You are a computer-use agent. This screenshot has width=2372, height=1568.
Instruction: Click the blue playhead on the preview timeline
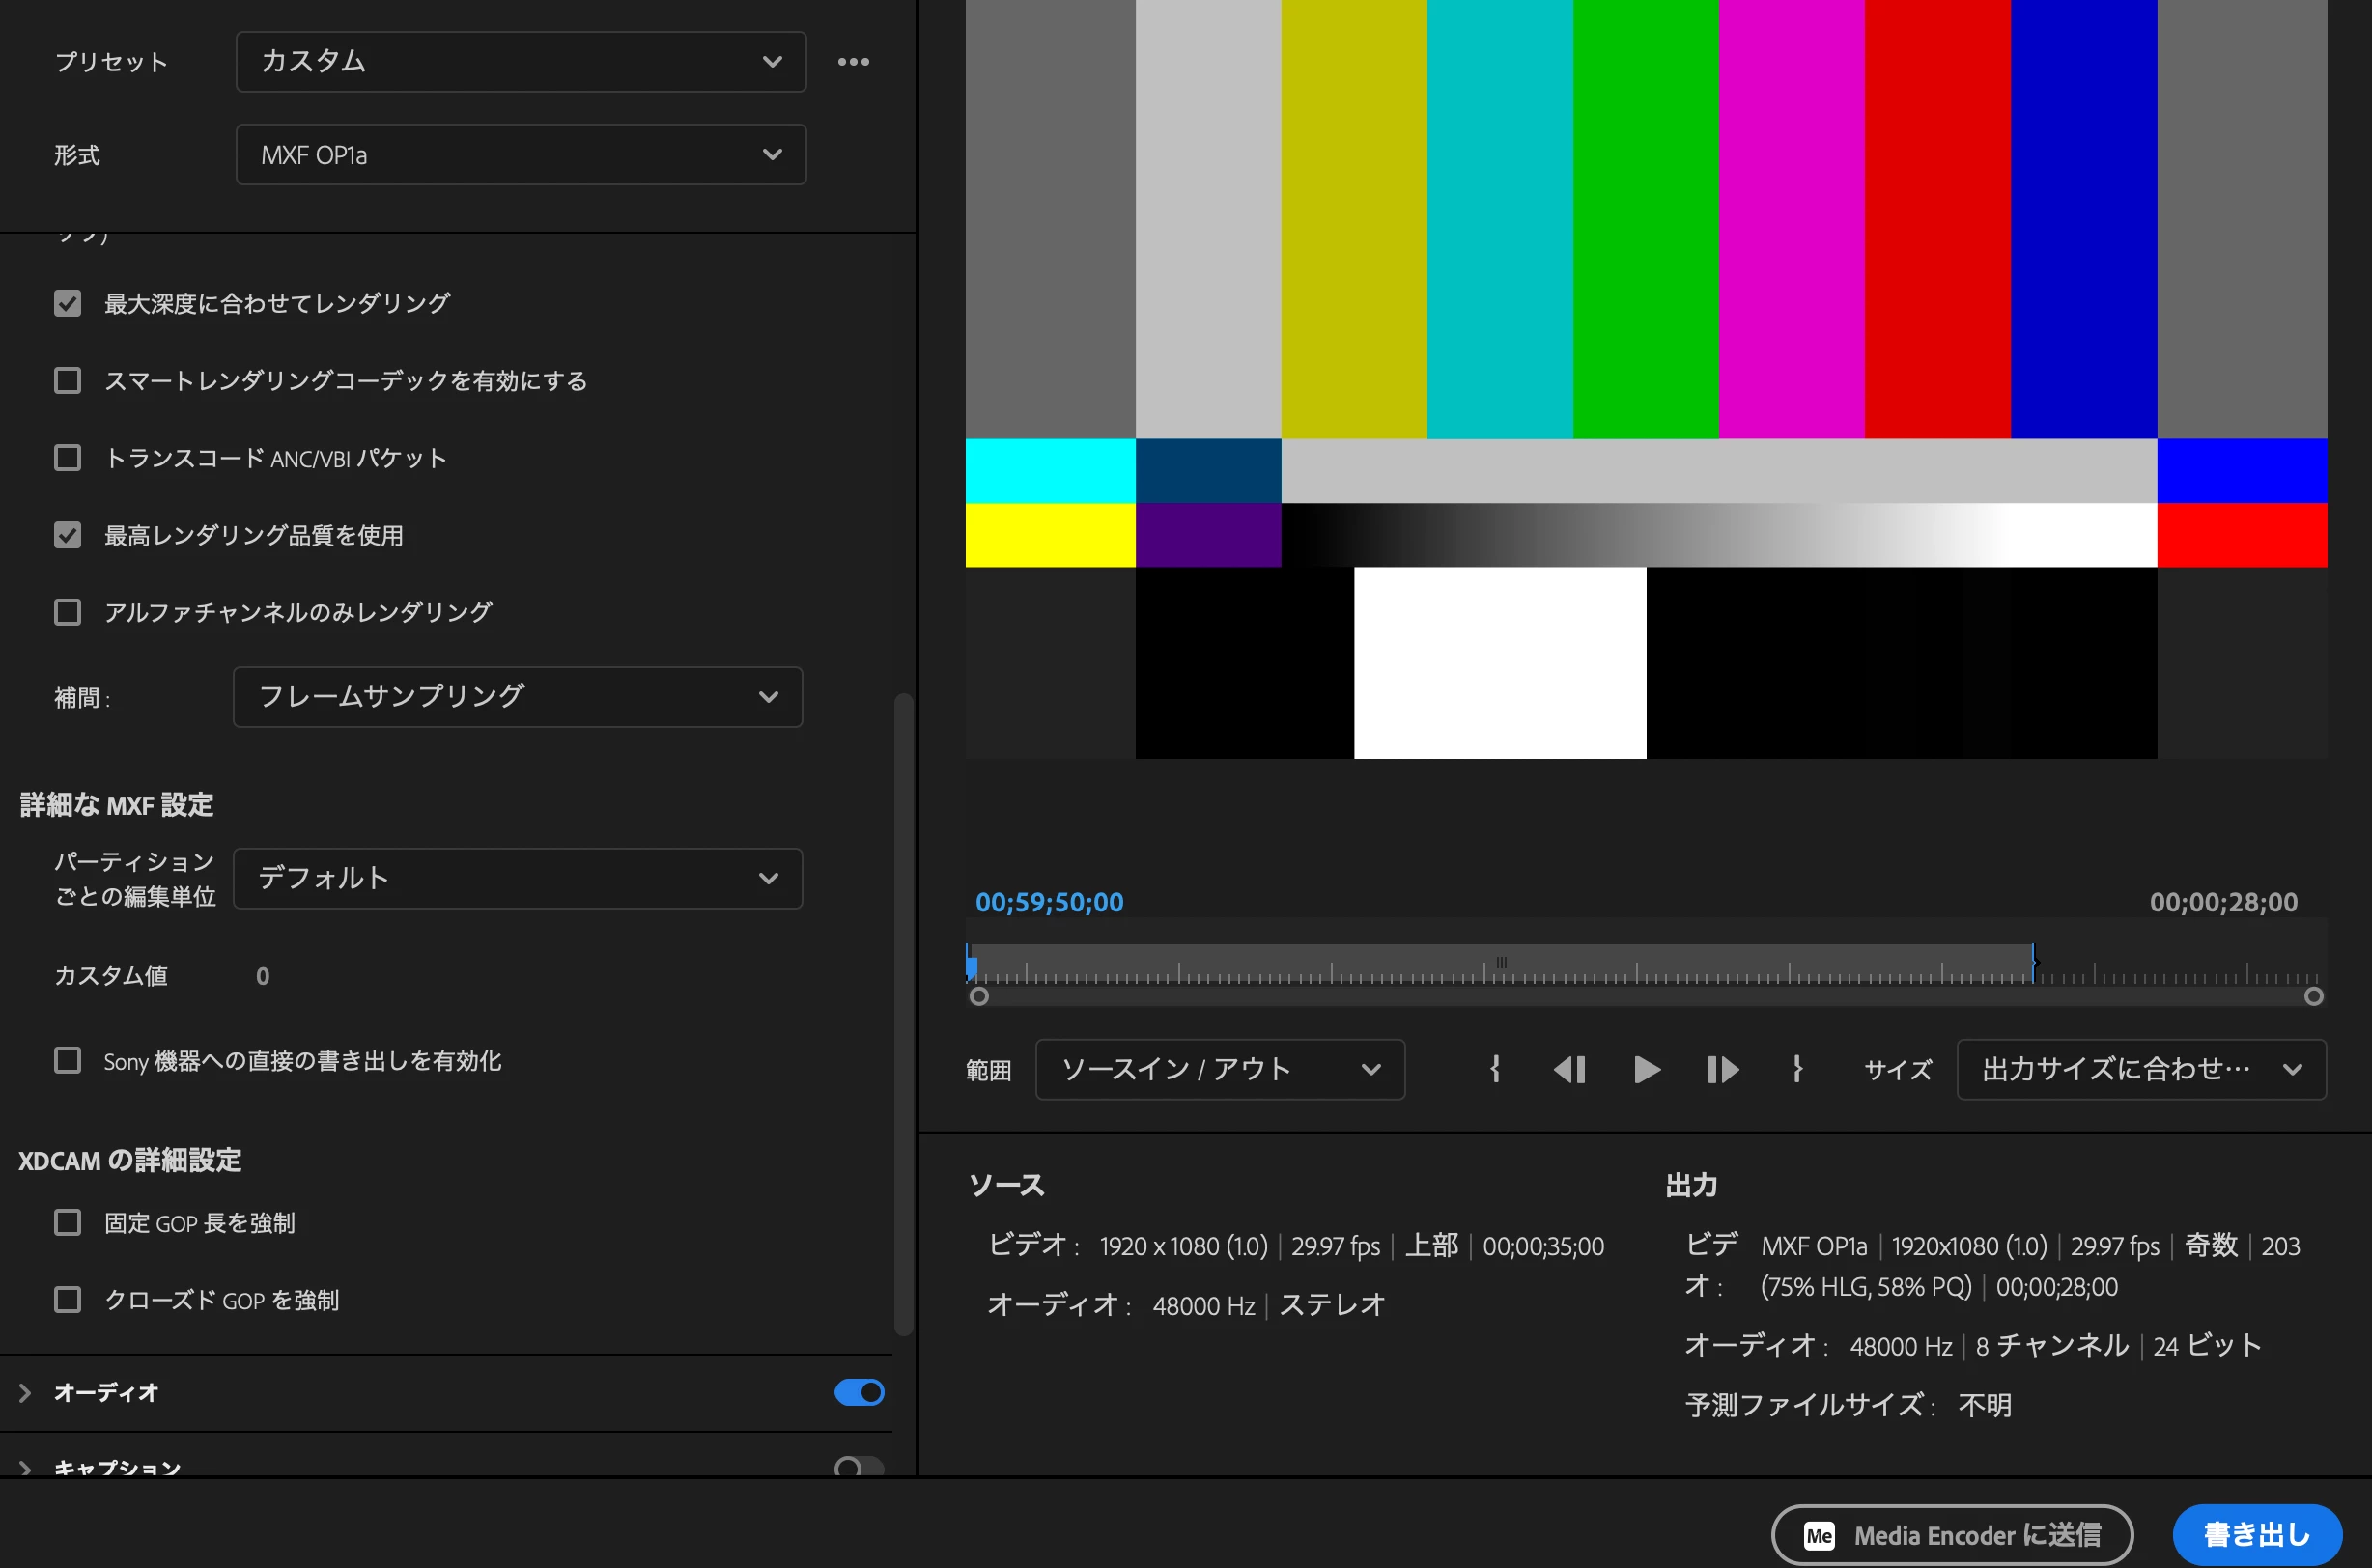(x=971, y=966)
